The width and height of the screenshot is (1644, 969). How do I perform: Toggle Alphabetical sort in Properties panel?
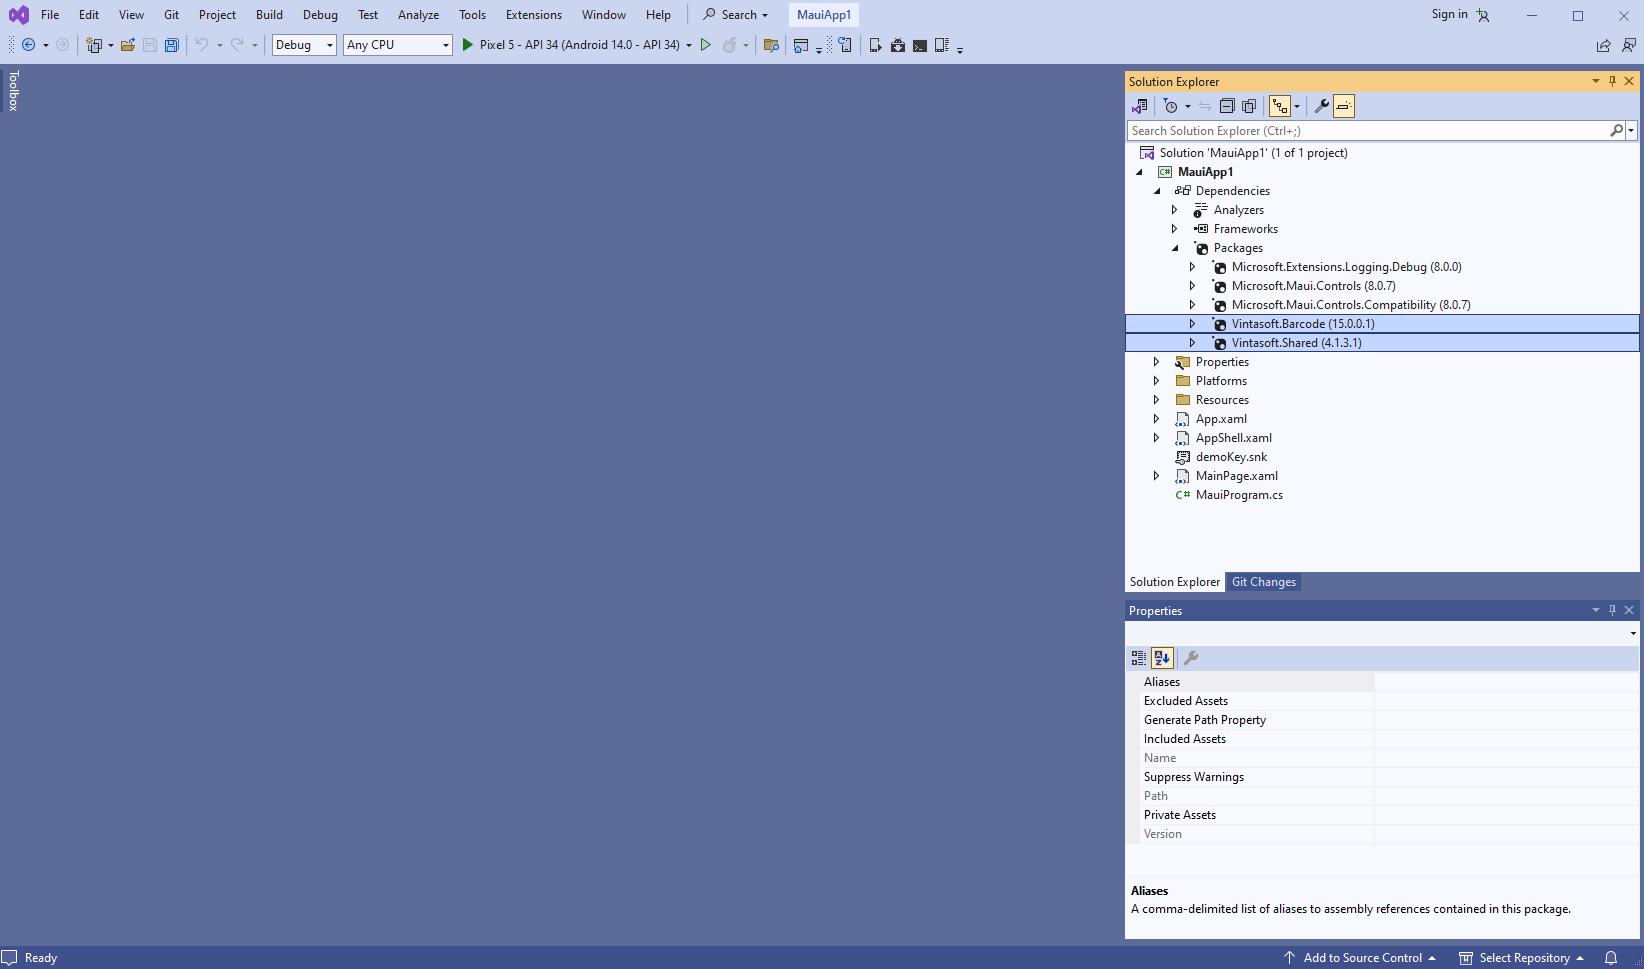(x=1162, y=658)
